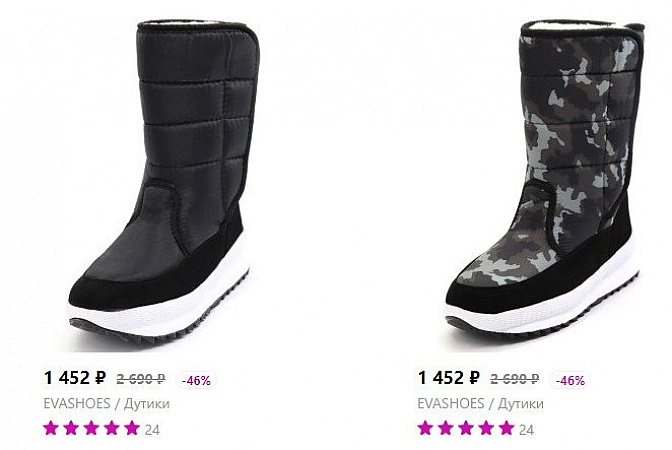
Task: Click the third rating star under black boot
Action: [x=92, y=429]
